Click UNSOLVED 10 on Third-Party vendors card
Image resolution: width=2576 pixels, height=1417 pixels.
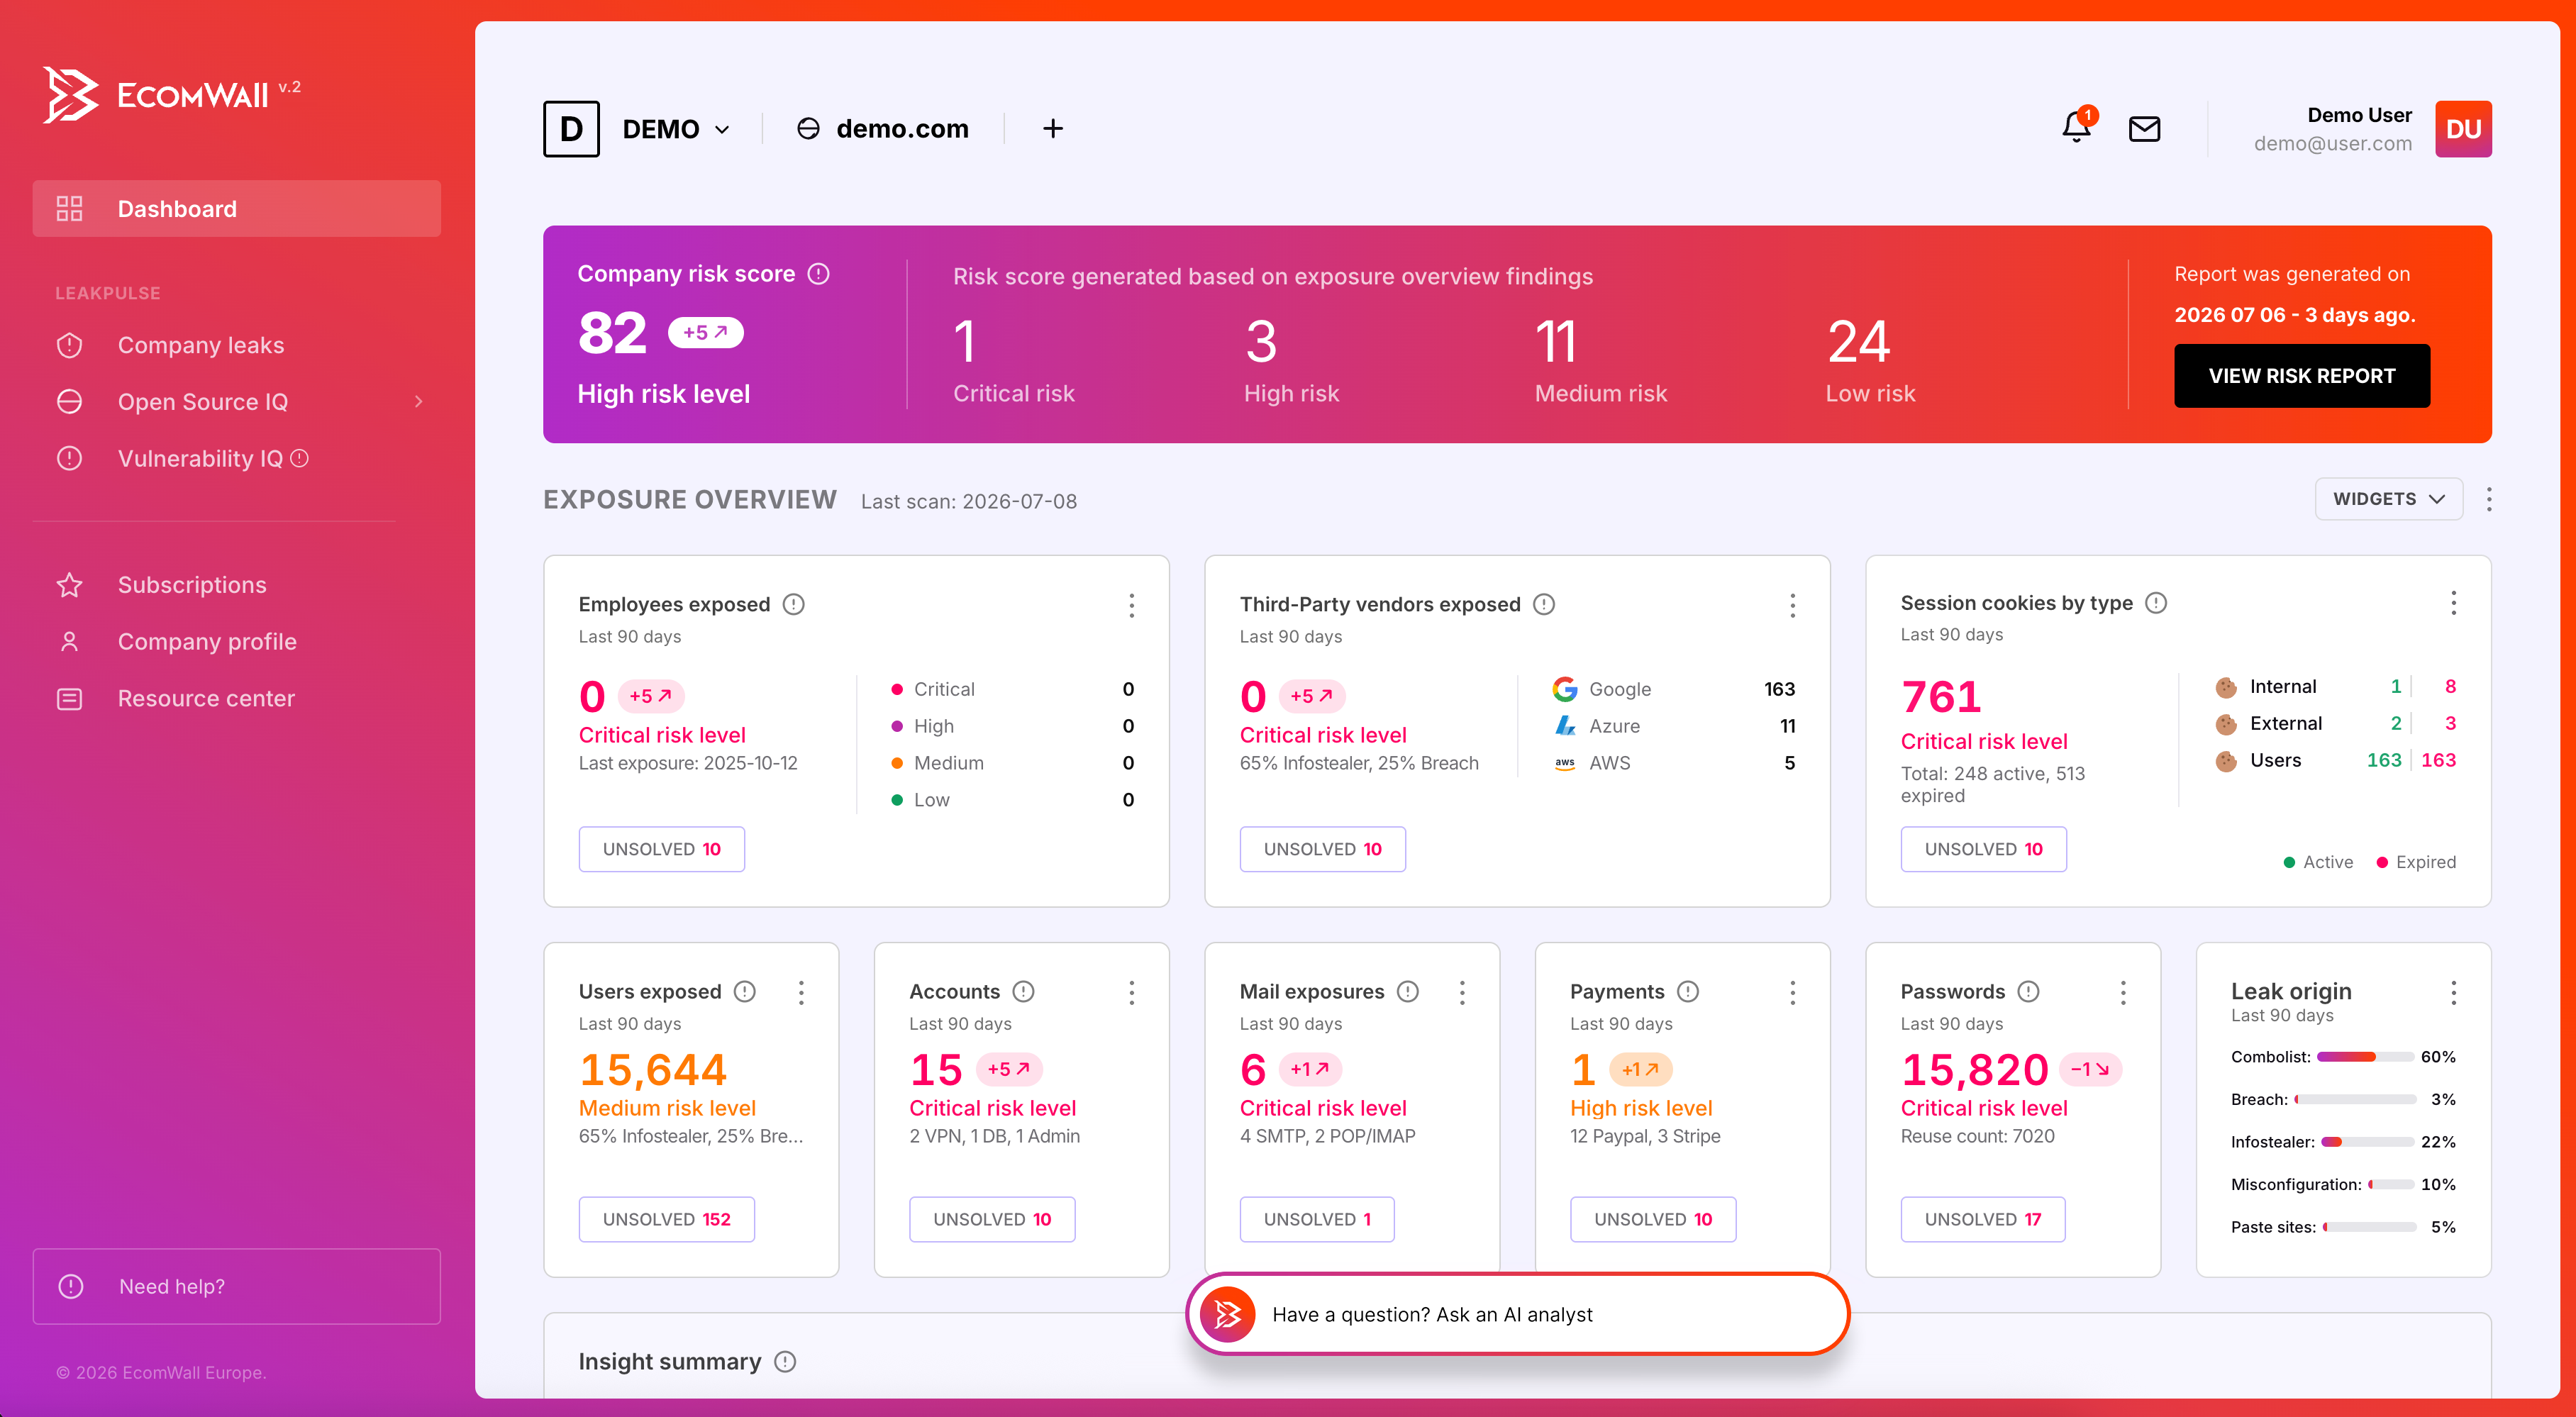click(1322, 849)
